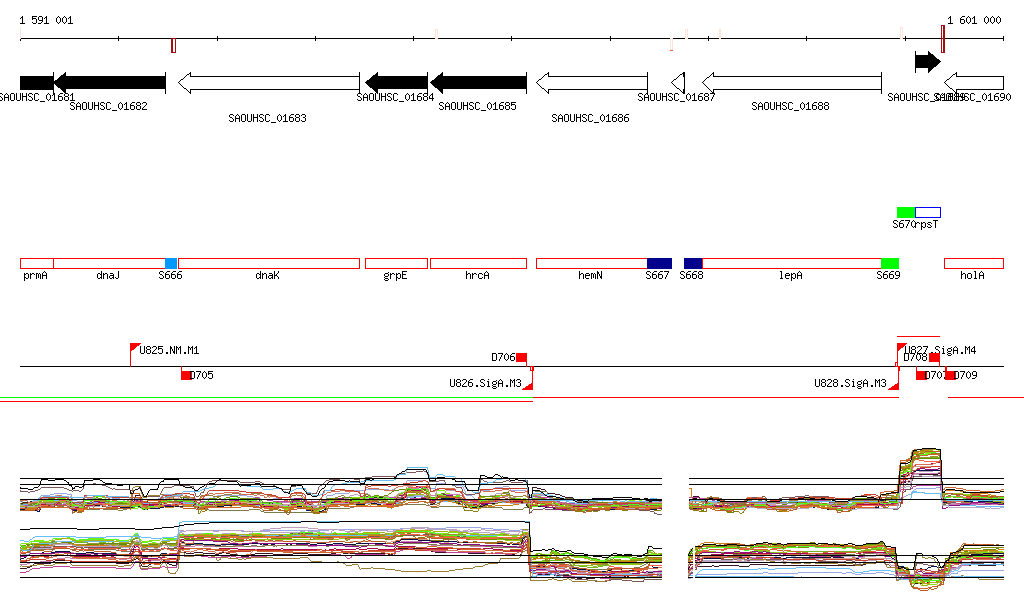
Task: Click the light blue S666 segment
Action: (x=171, y=264)
